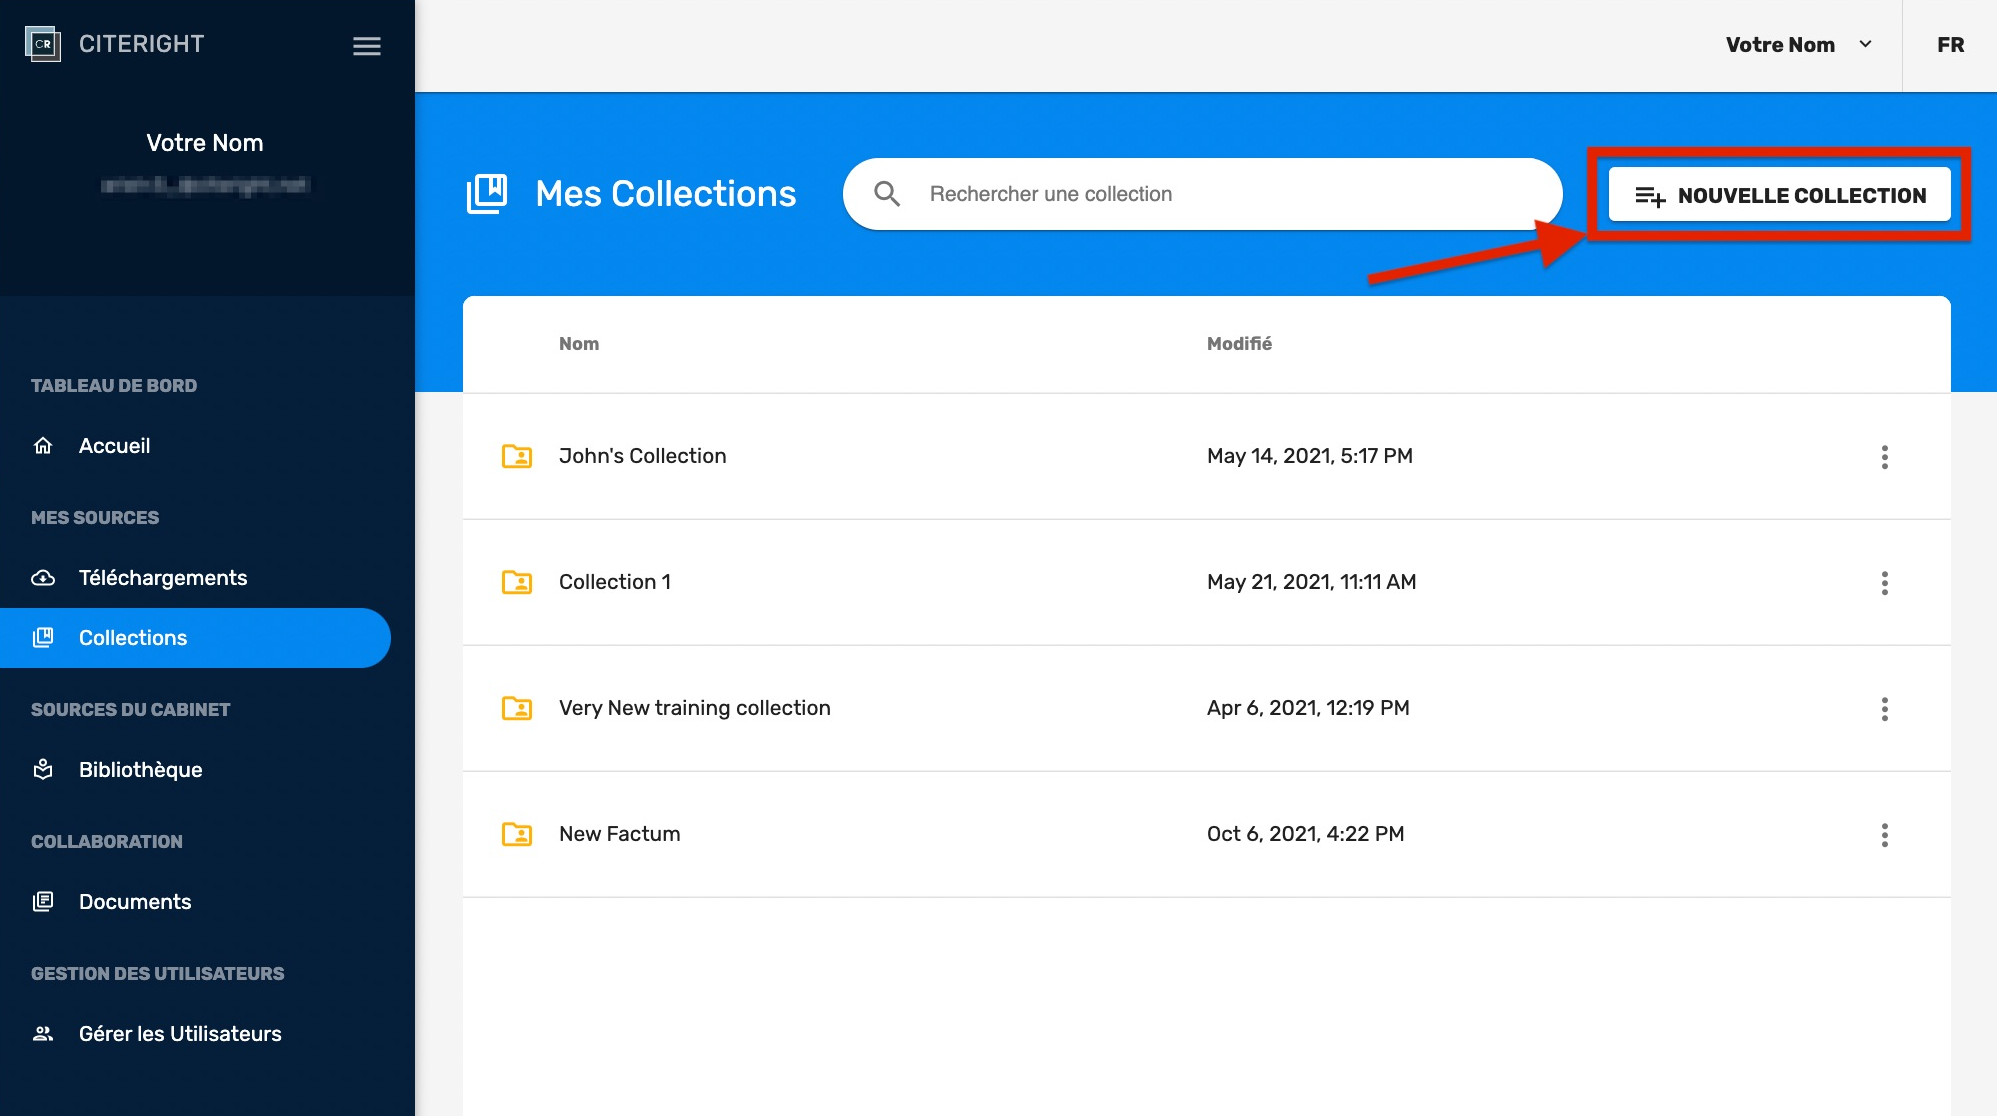Click the date May 21, 2021, 11:11 AM
1997x1116 pixels.
[1311, 582]
